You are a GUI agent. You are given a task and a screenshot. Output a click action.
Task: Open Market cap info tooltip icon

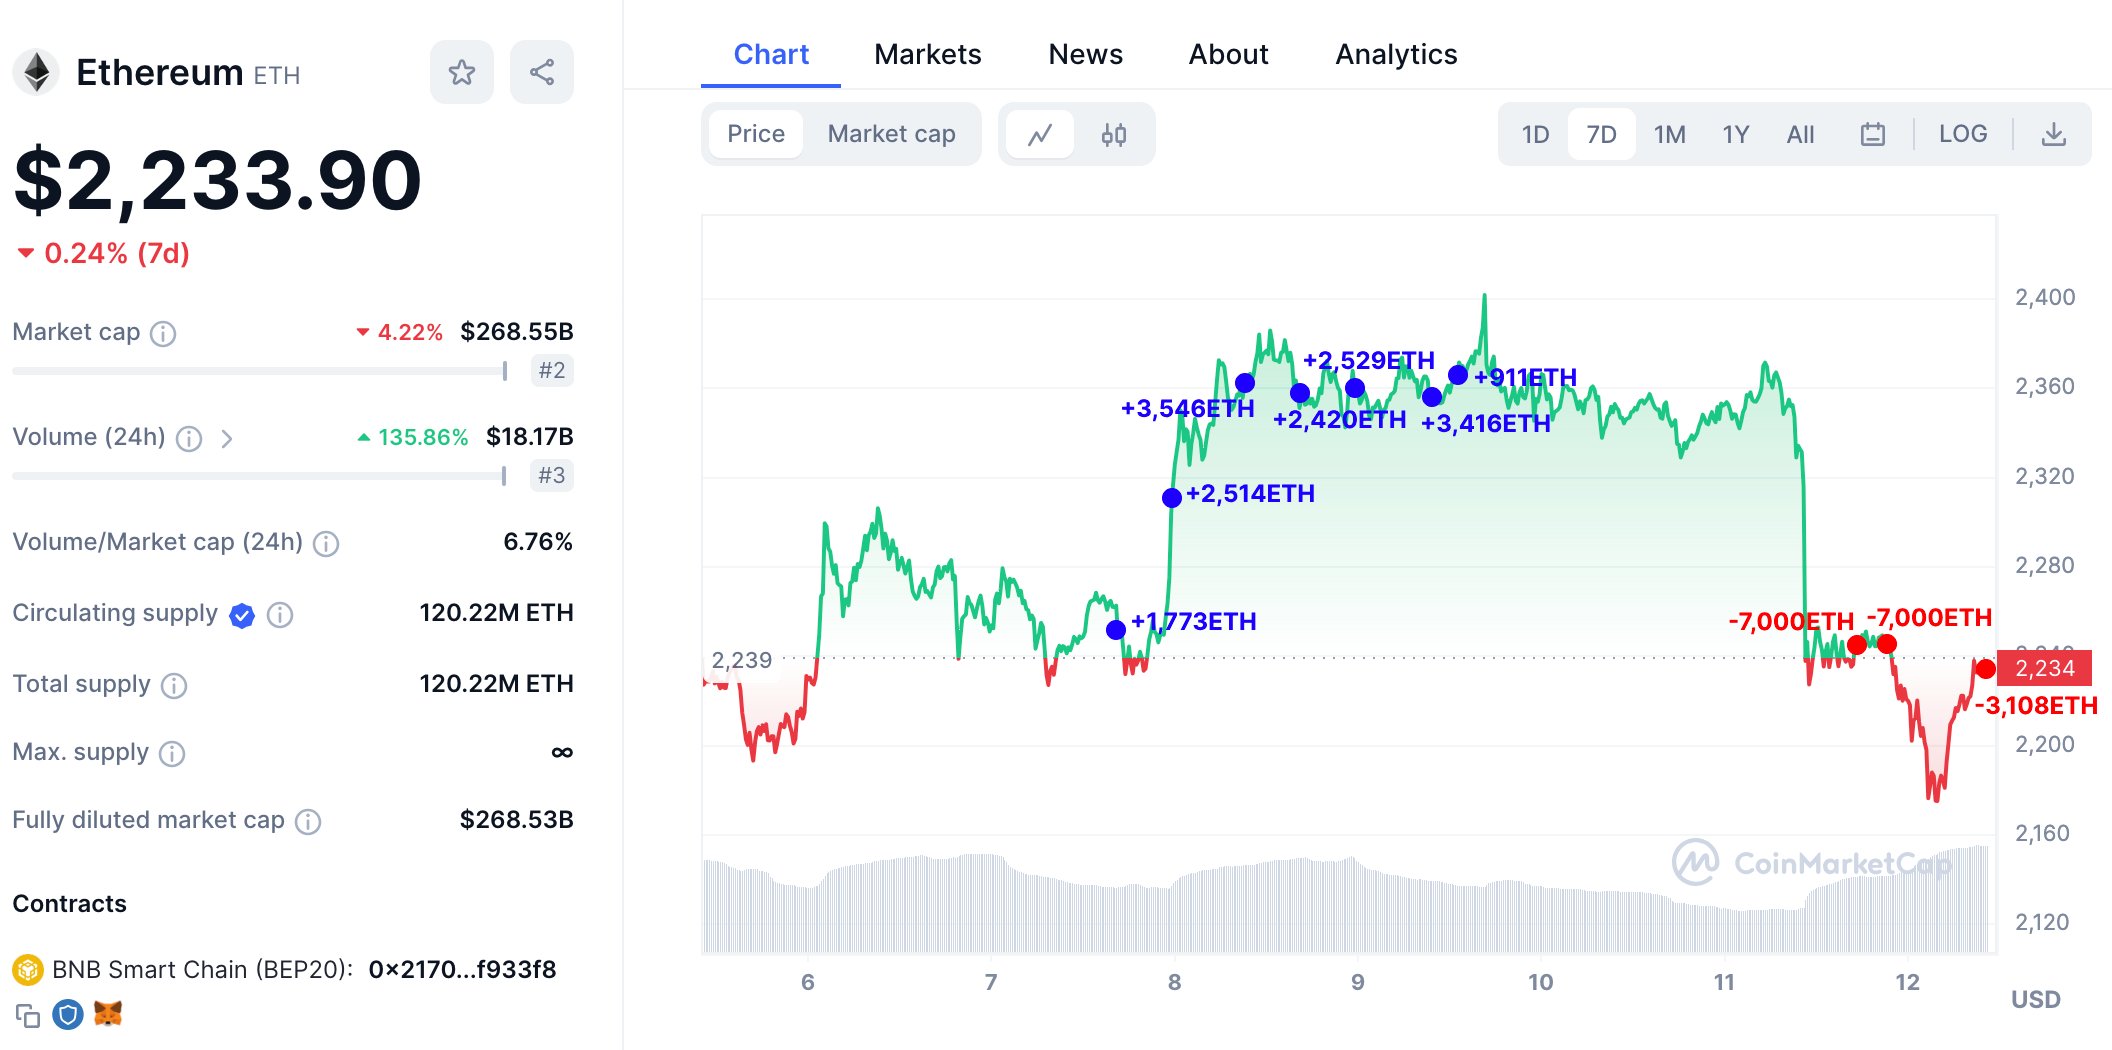coord(163,333)
